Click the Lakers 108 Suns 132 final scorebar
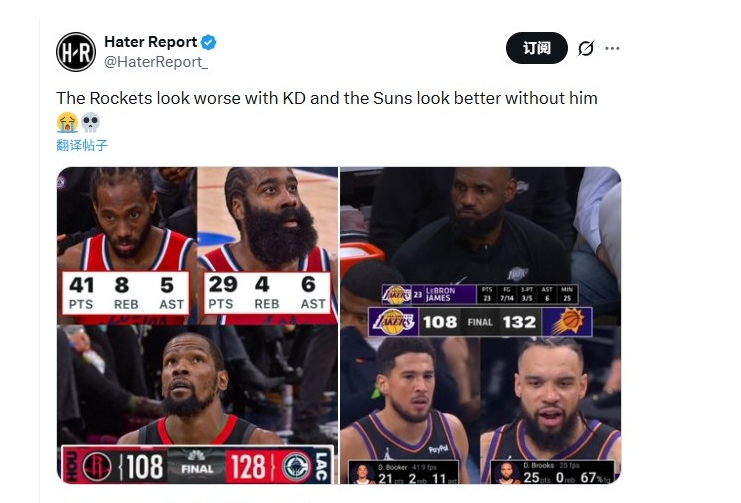Image resolution: width=741 pixels, height=503 pixels. (480, 322)
